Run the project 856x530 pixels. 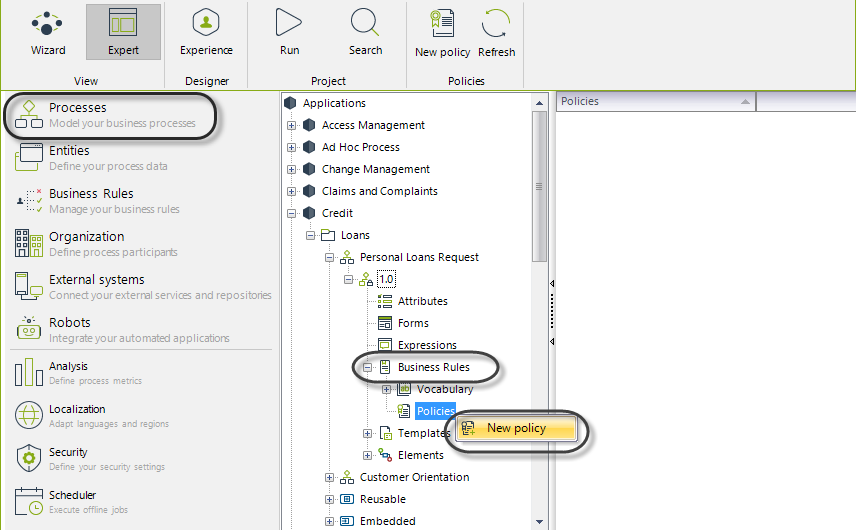tap(289, 33)
